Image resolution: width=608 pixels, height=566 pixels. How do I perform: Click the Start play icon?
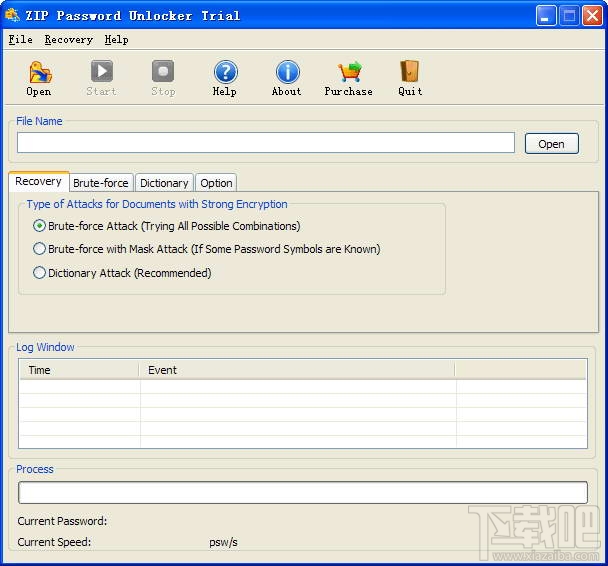click(x=102, y=71)
